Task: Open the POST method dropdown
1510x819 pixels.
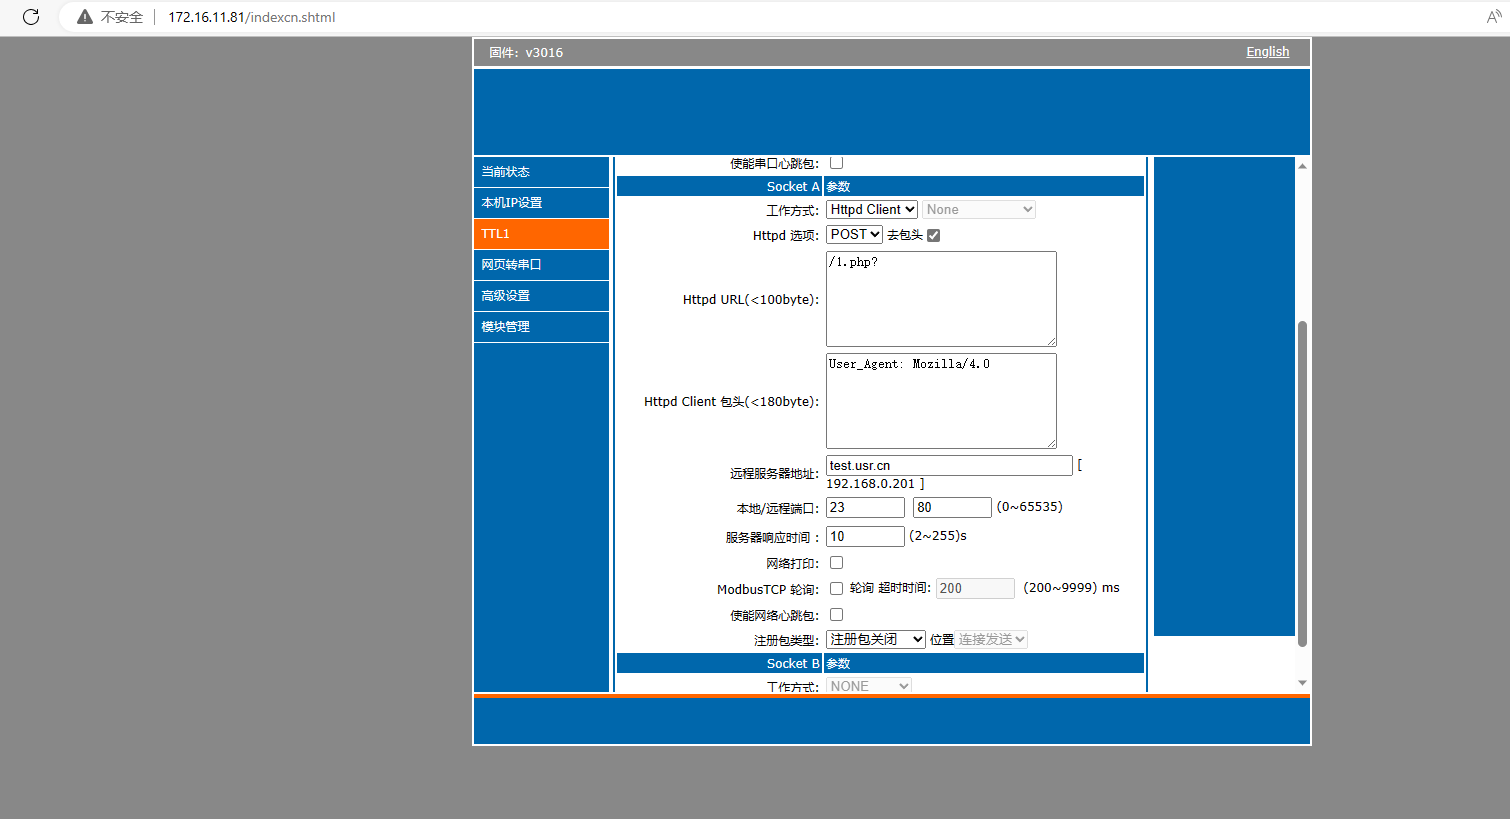Action: (854, 235)
